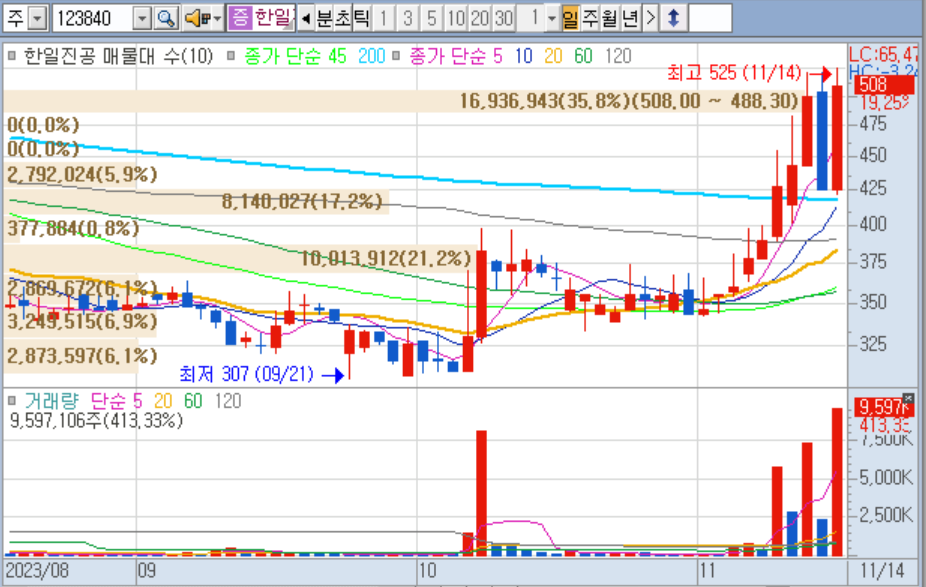The image size is (926, 587).
Task: Open the 주 market type dropdown
Action: coord(37,18)
